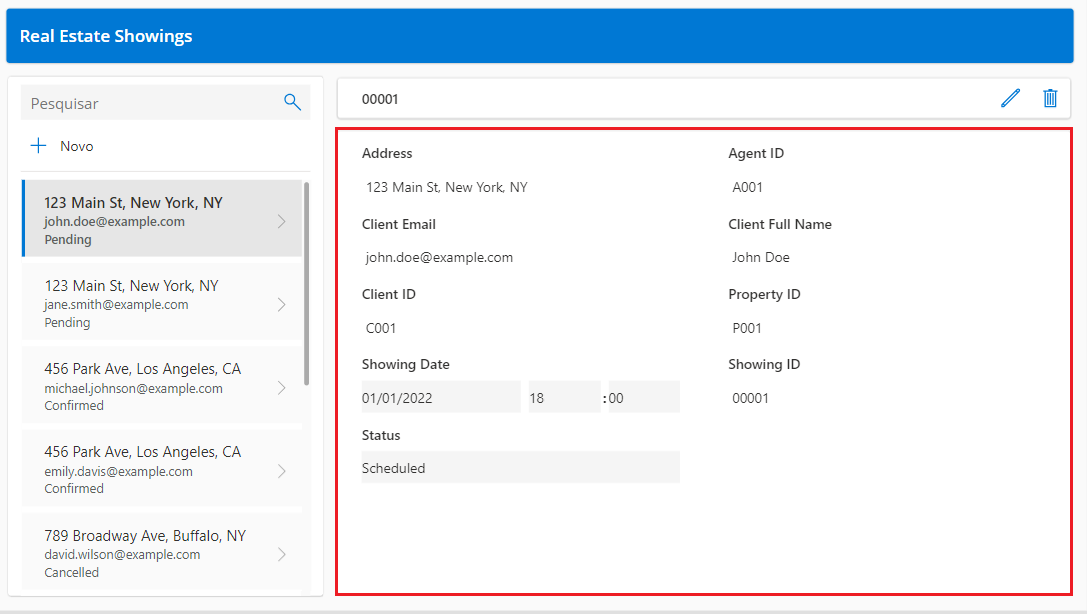The width and height of the screenshot is (1087, 614).
Task: Click the Client Email field label
Action: tap(399, 224)
